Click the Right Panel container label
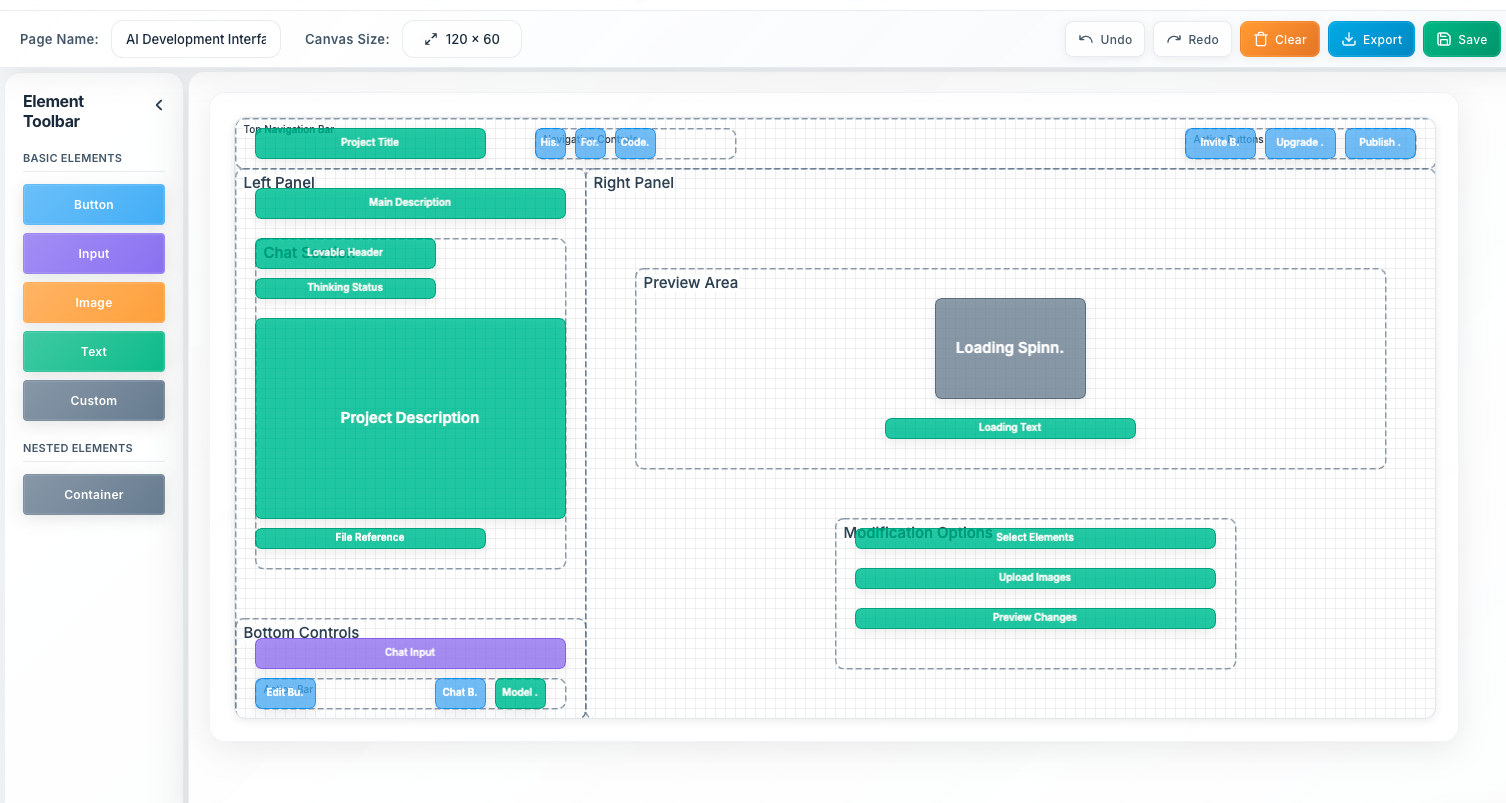 (633, 183)
